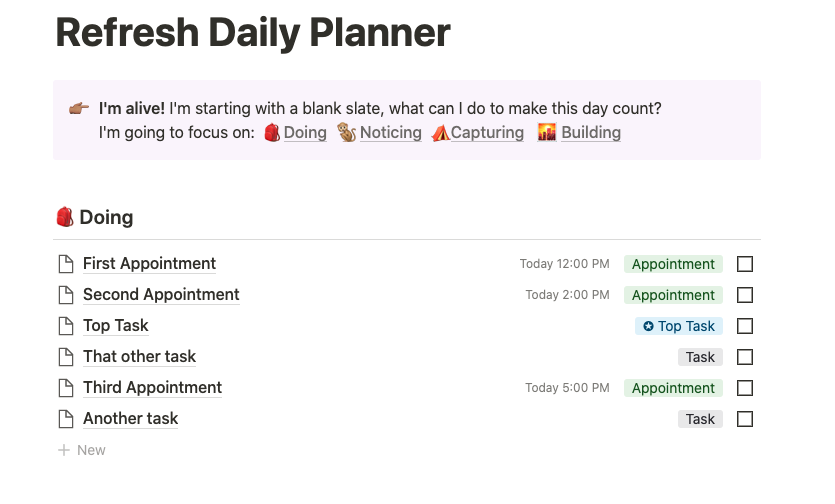Click the pointing hand callout icon
This screenshot has width=835, height=504.
pyautogui.click(x=79, y=108)
